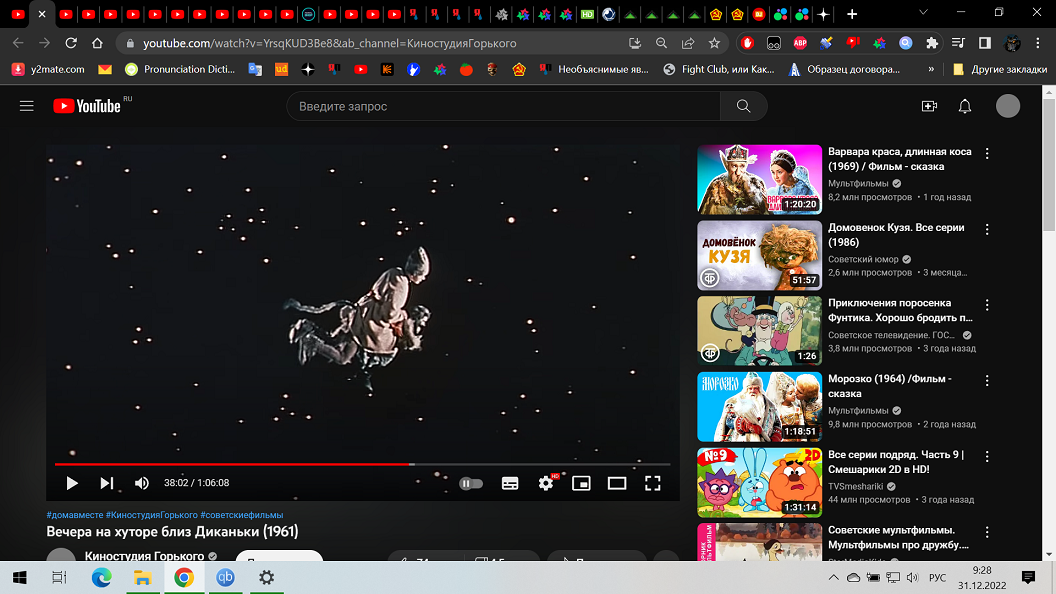Image resolution: width=1056 pixels, height=594 pixels.
Task: Toggle the autoplay switch
Action: click(471, 484)
